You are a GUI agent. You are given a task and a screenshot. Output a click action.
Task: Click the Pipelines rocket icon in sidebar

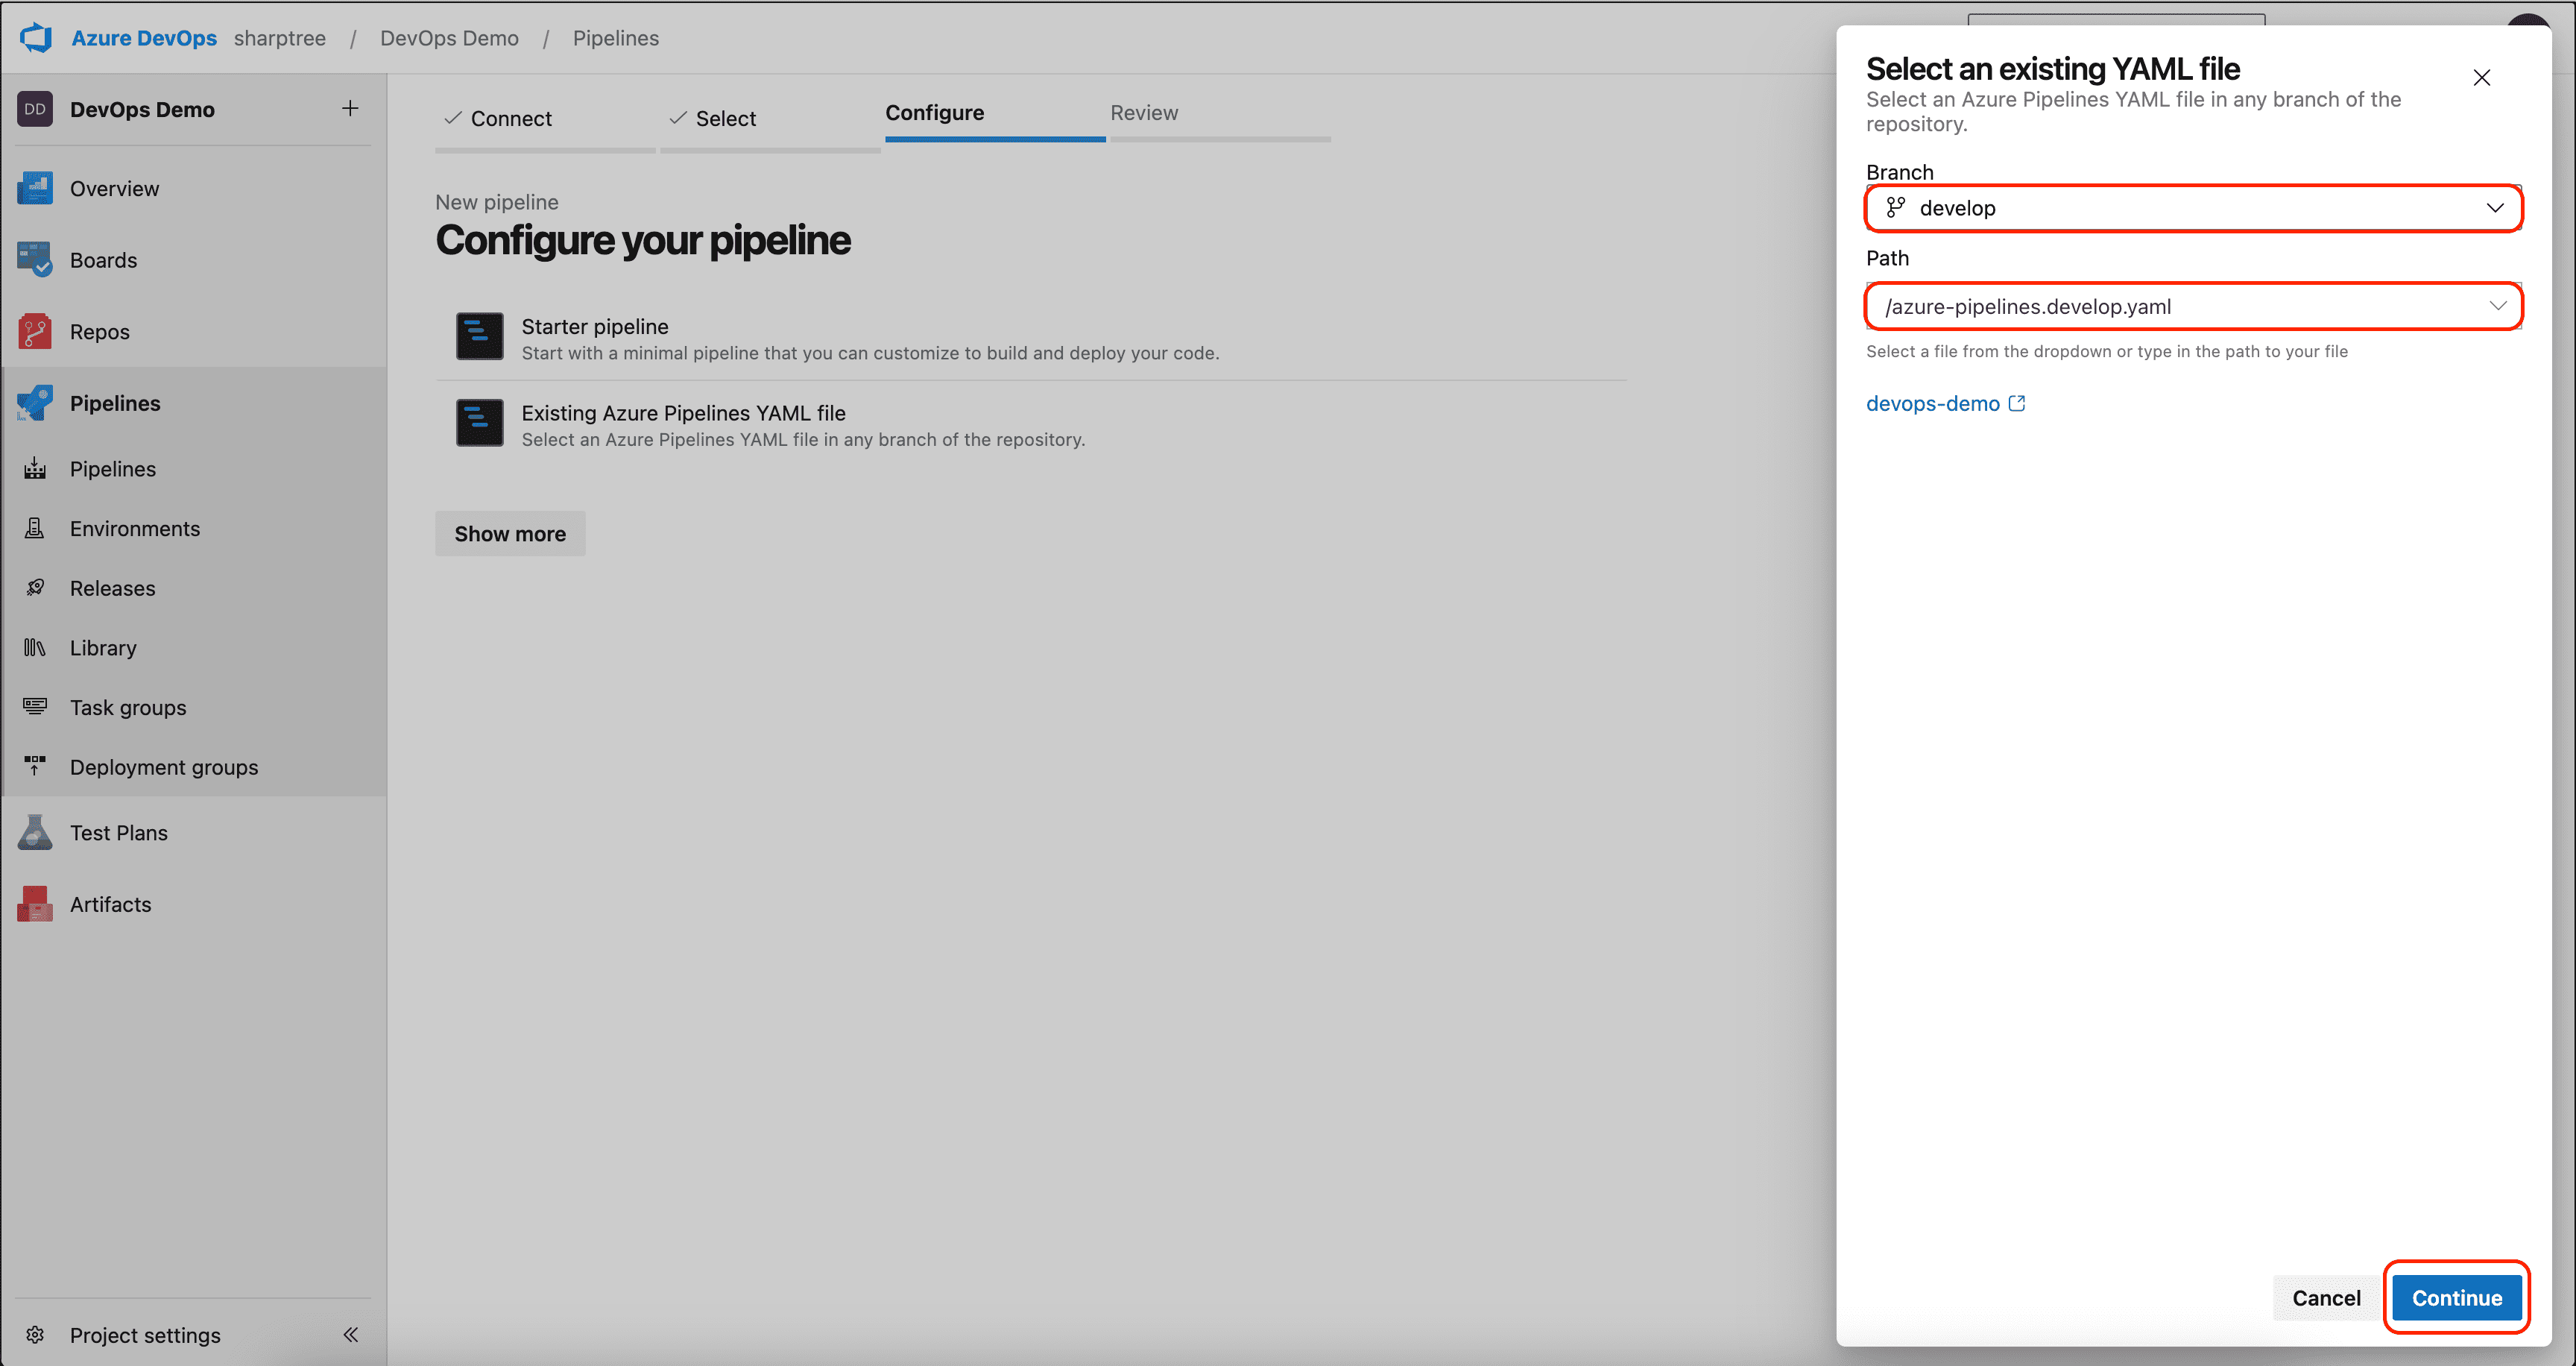35,403
